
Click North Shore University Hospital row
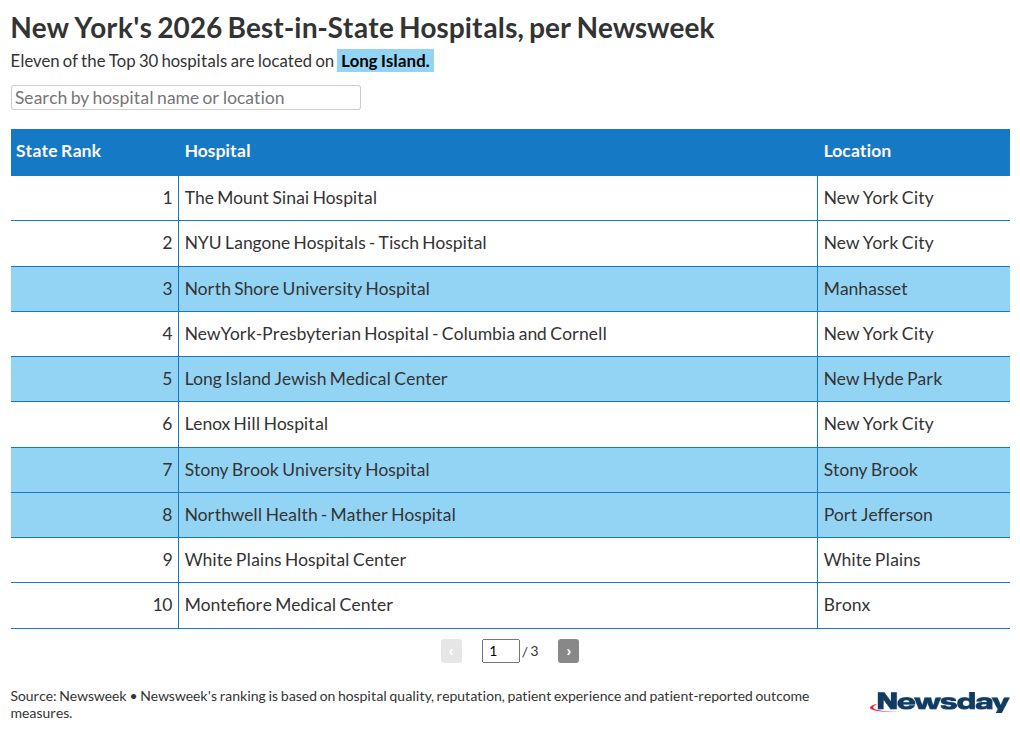pyautogui.click(x=307, y=289)
